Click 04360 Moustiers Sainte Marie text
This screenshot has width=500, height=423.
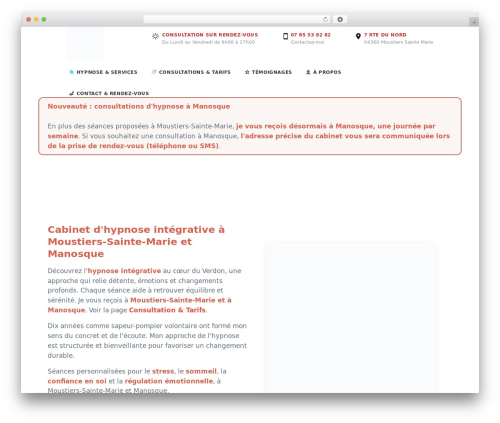coord(398,42)
